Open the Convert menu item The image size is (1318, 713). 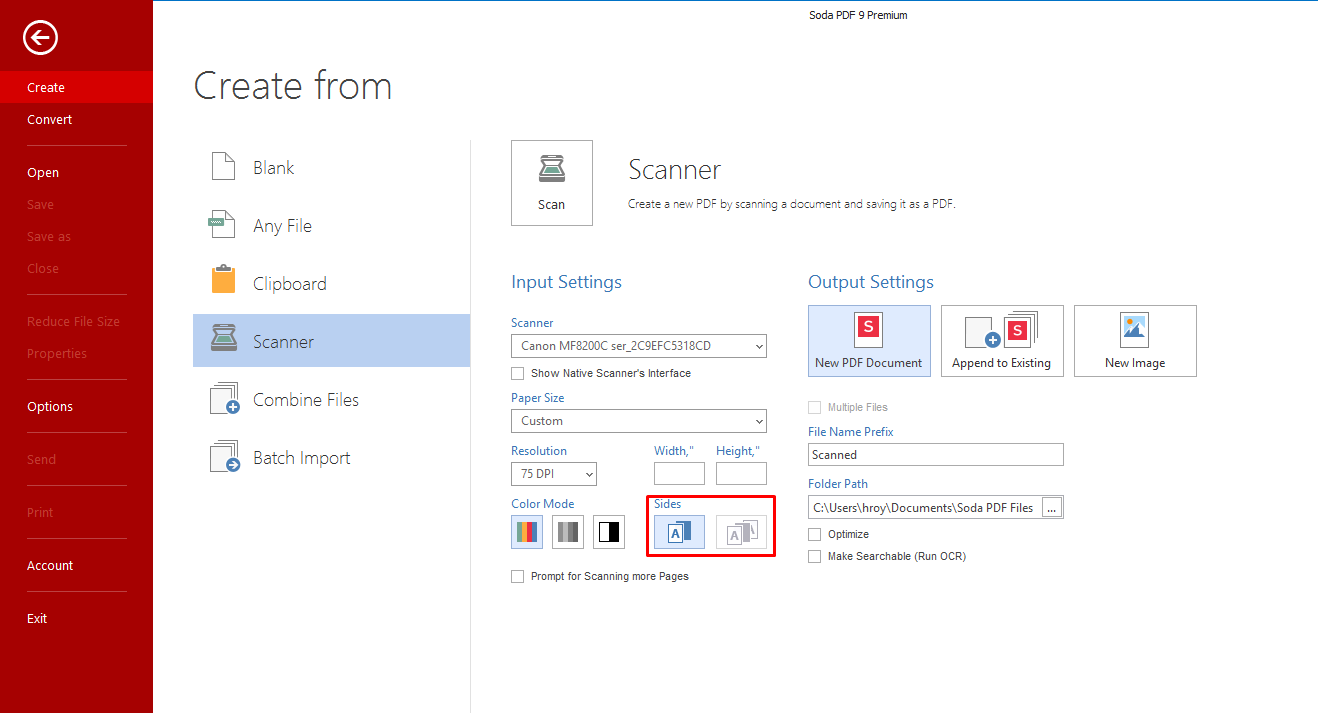point(50,119)
